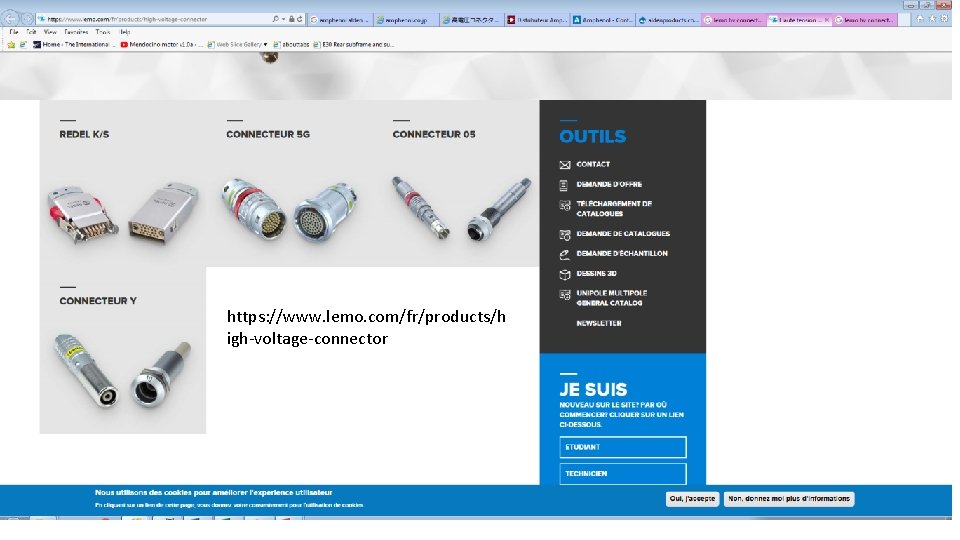Open the DEMANDE D'ÉCHANTILLON link
Image resolution: width=960 pixels, height=540 pixels.
point(622,253)
